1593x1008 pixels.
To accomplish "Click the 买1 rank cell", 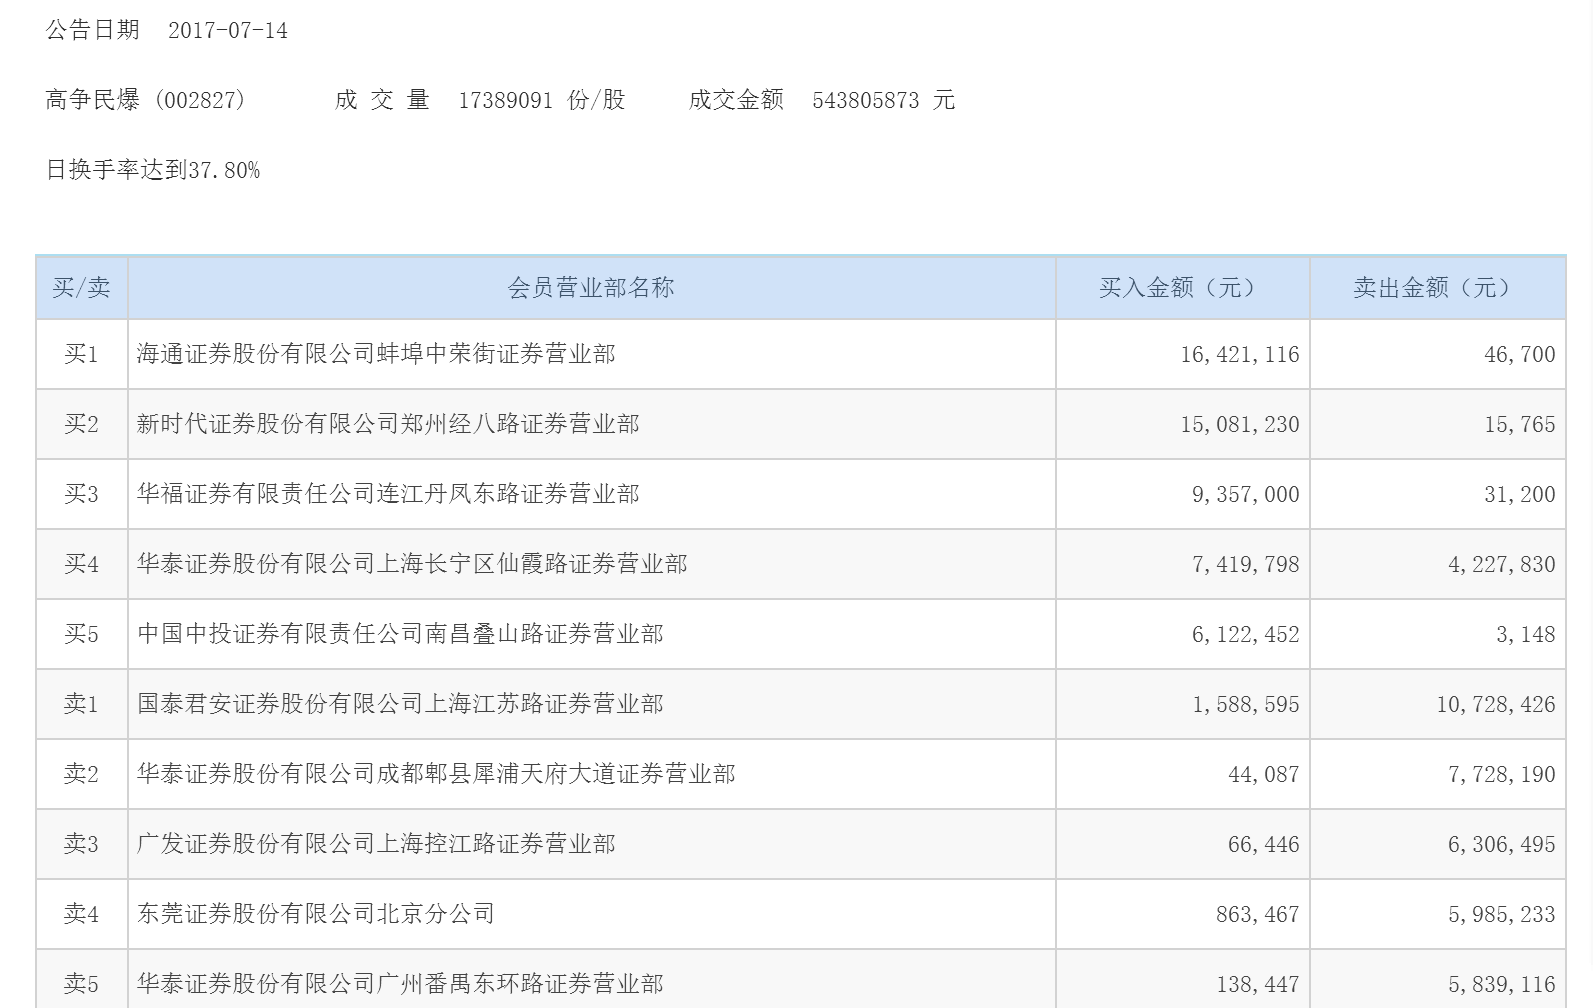I will tap(81, 354).
